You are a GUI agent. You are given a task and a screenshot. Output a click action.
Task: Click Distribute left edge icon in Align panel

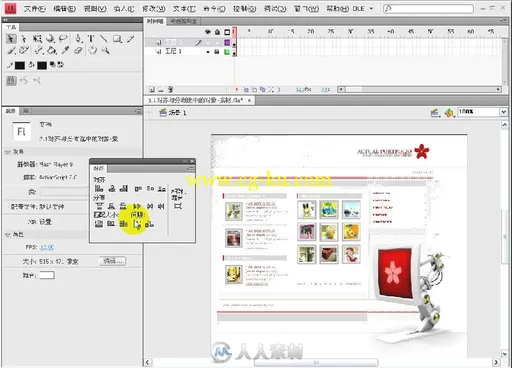(137, 206)
